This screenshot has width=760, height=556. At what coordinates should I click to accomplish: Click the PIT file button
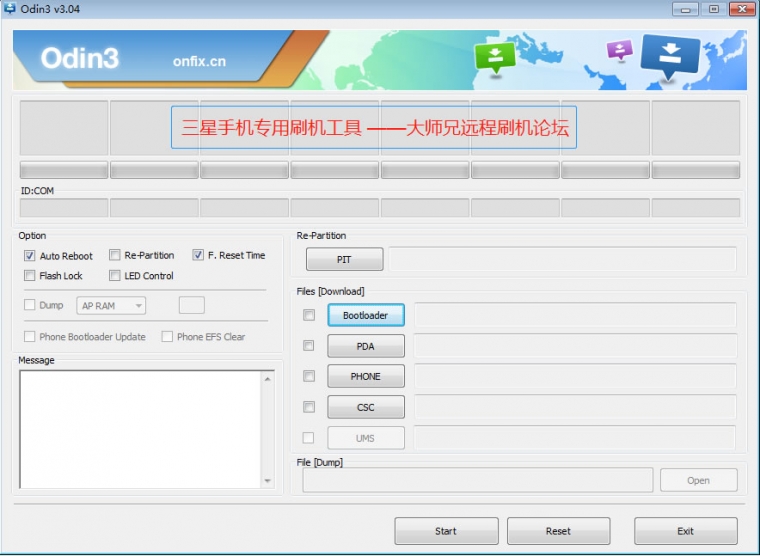(344, 260)
